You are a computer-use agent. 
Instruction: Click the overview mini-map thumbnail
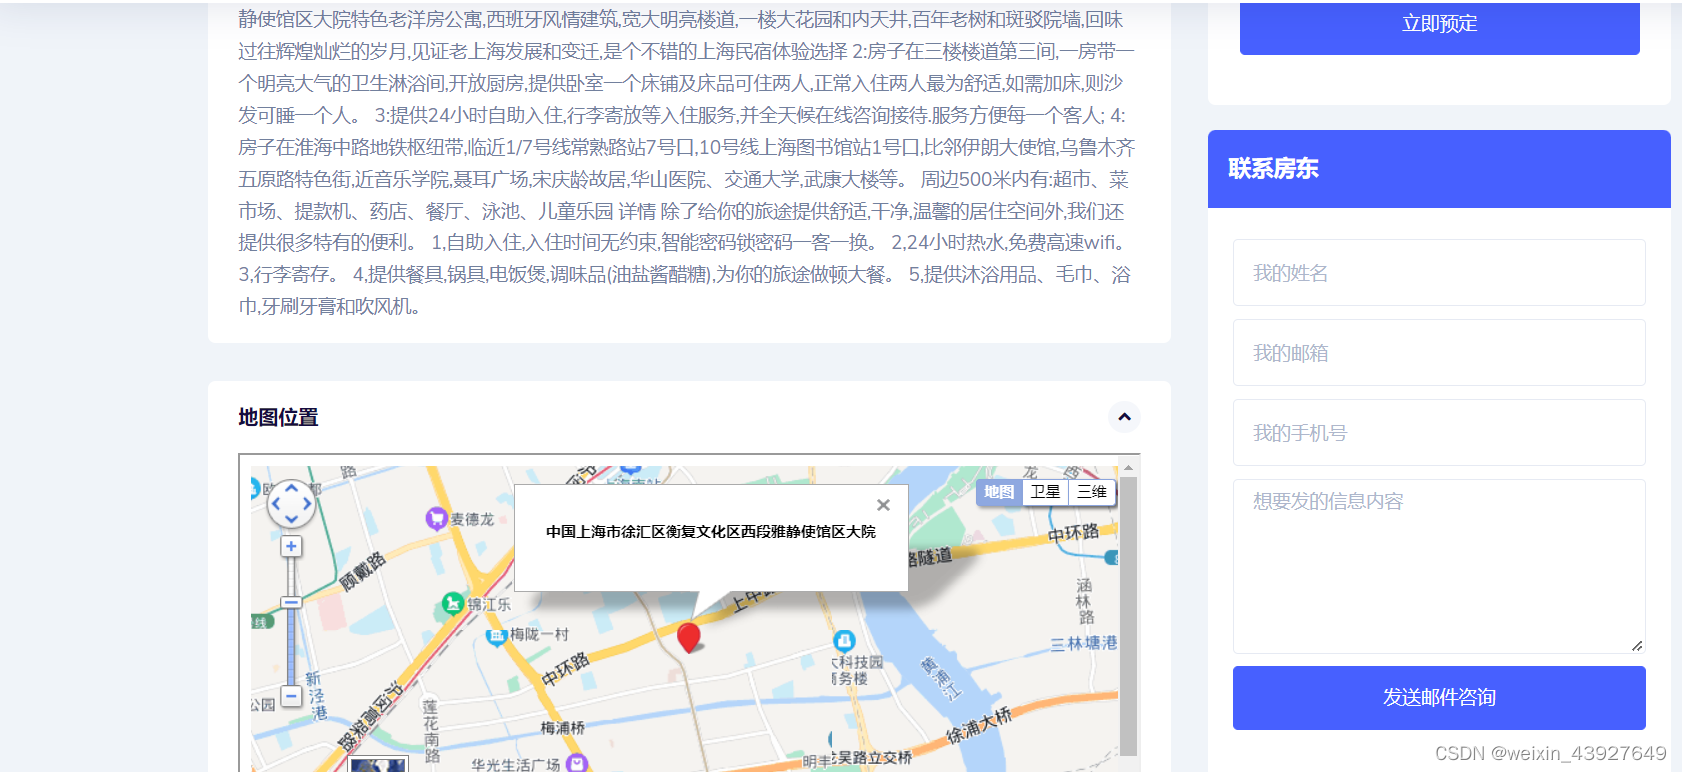[378, 765]
